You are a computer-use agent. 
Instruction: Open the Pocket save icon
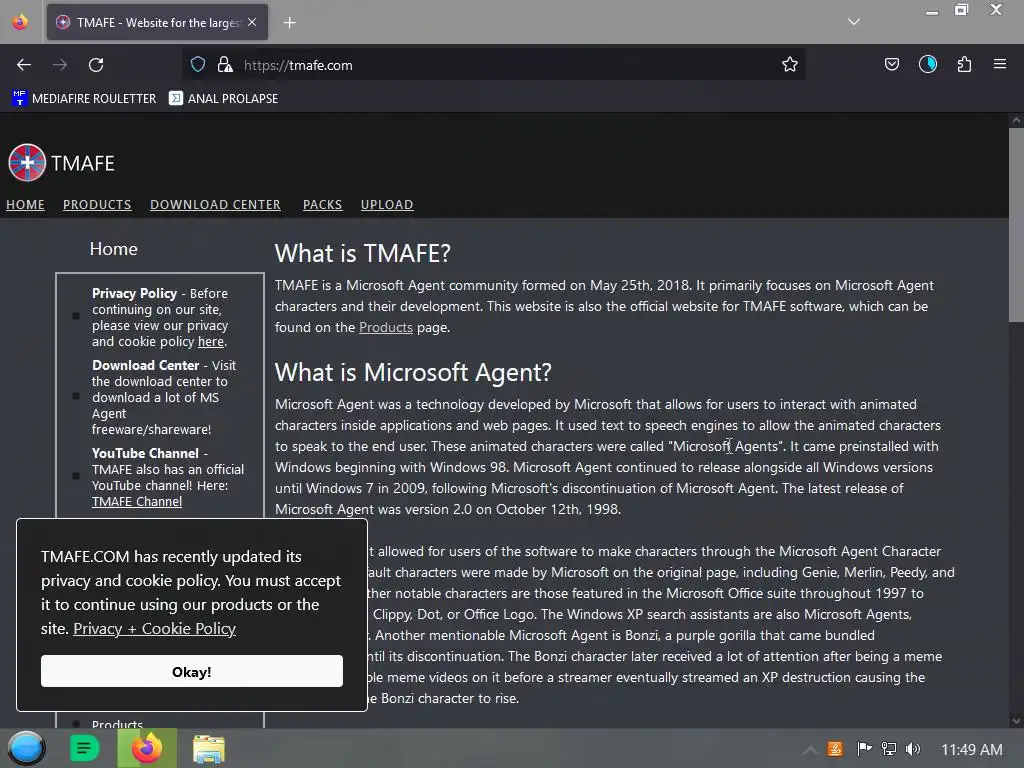pyautogui.click(x=891, y=65)
